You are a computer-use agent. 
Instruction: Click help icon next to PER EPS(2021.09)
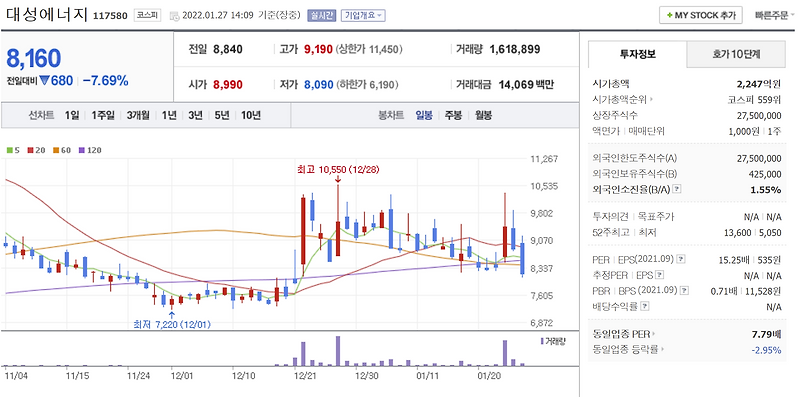click(x=681, y=260)
